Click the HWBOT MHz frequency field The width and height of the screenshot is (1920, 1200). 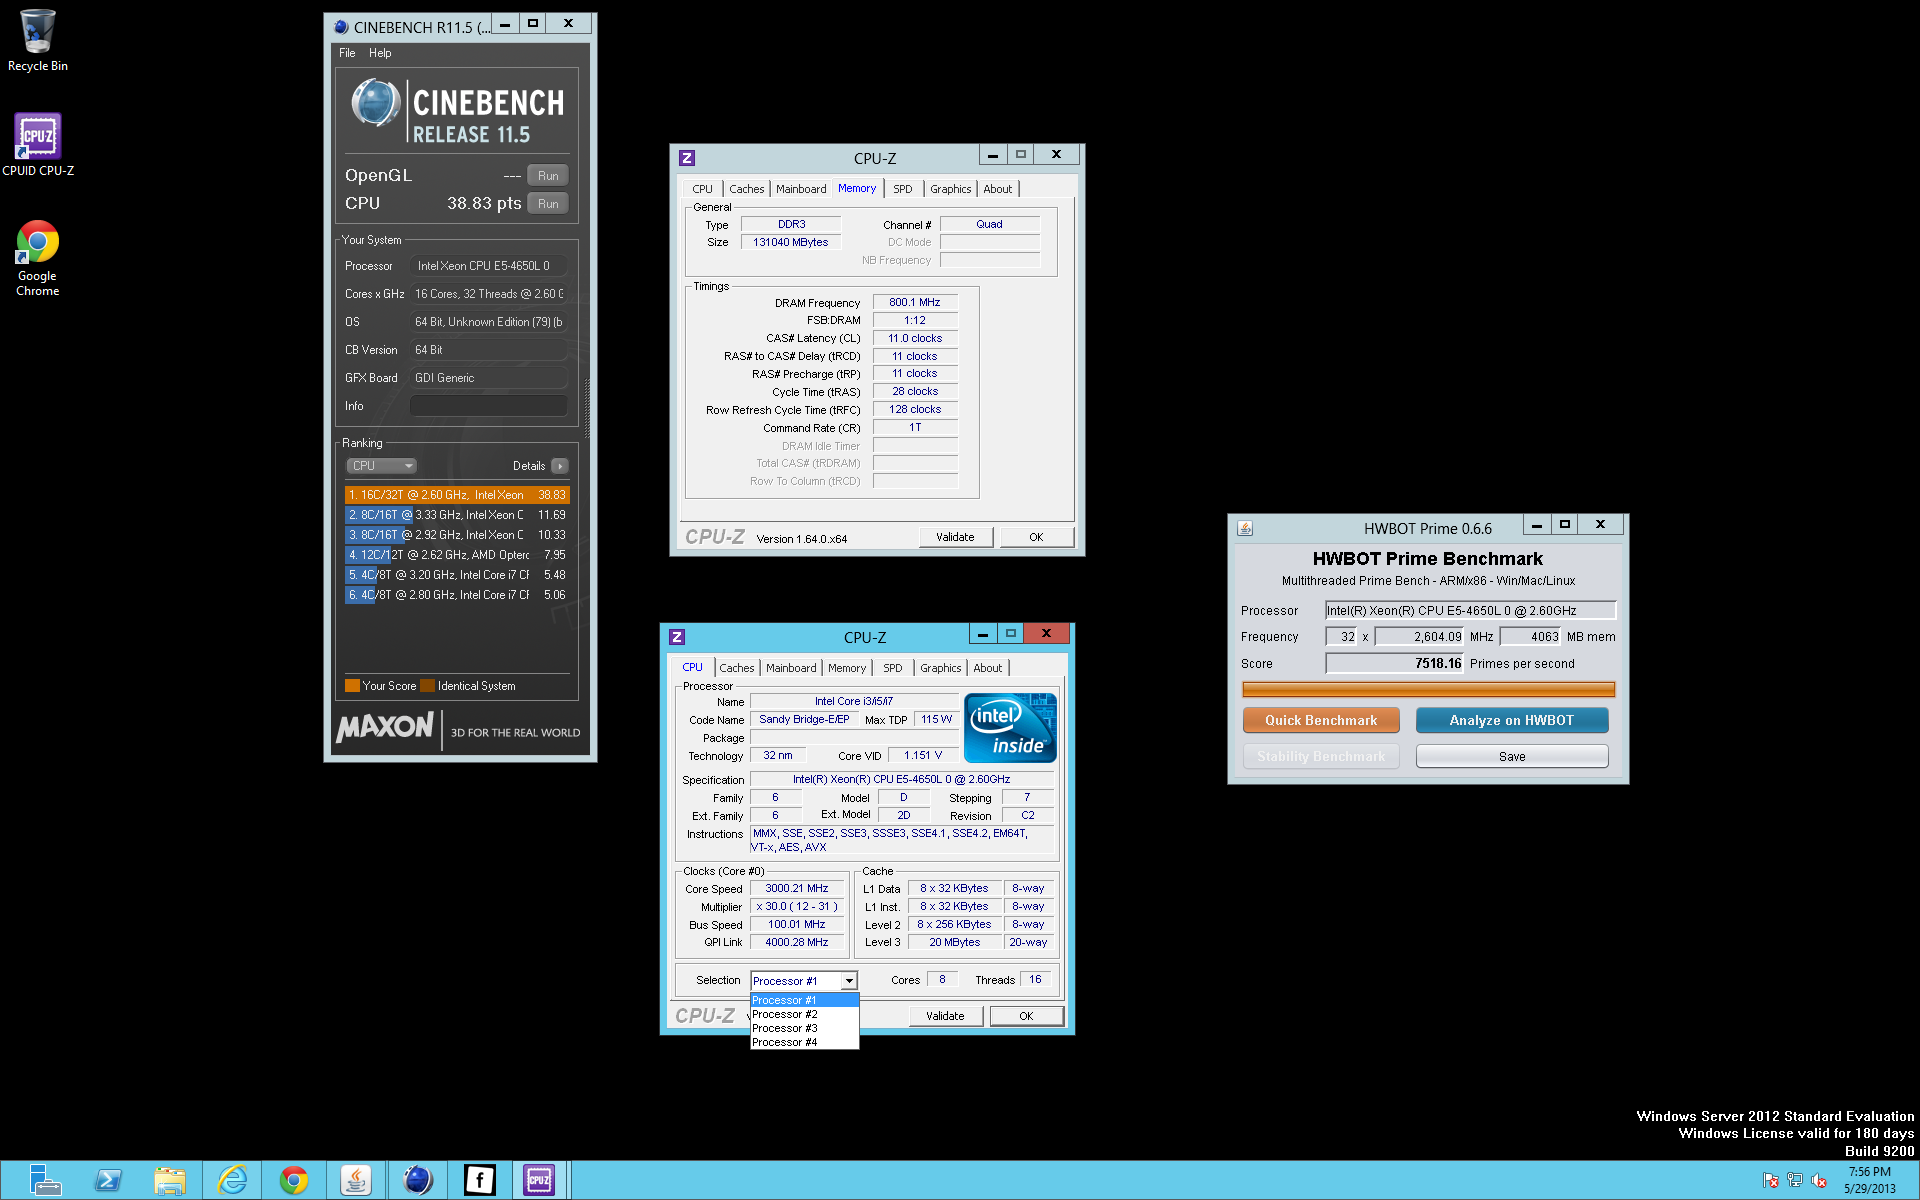click(x=1419, y=637)
